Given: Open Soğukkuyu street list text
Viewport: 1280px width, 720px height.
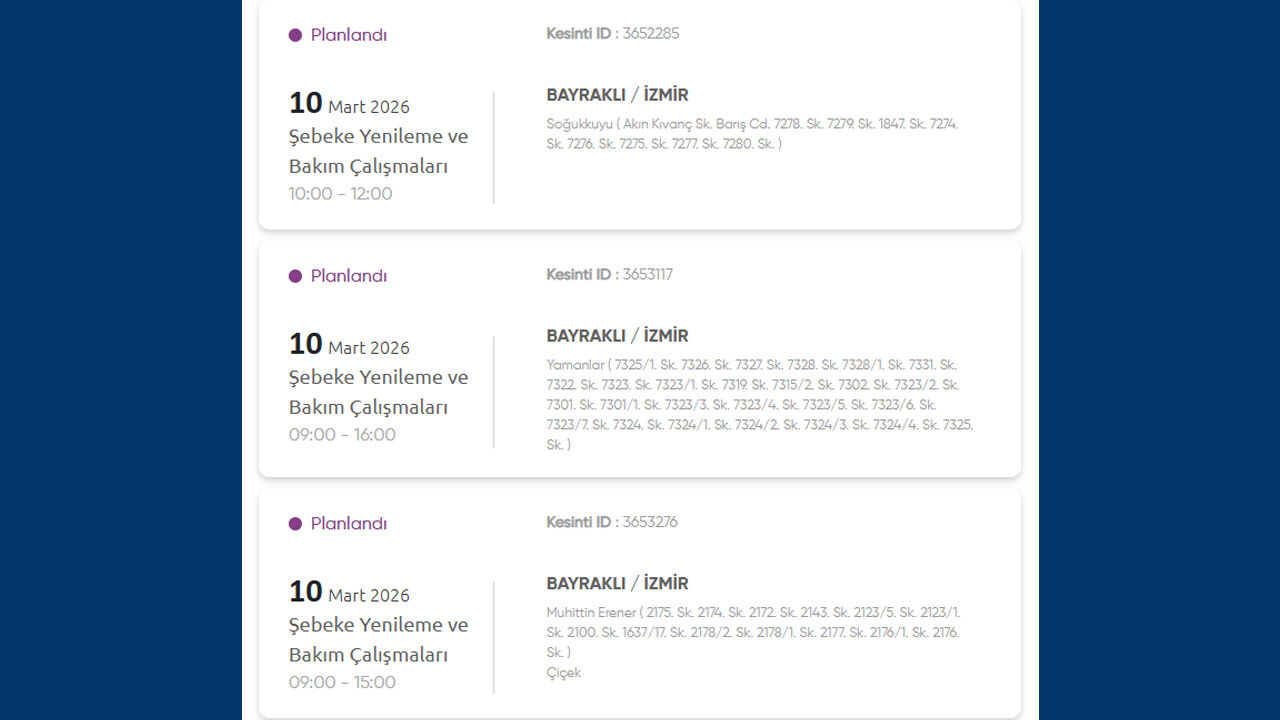Looking at the screenshot, I should pyautogui.click(x=752, y=134).
